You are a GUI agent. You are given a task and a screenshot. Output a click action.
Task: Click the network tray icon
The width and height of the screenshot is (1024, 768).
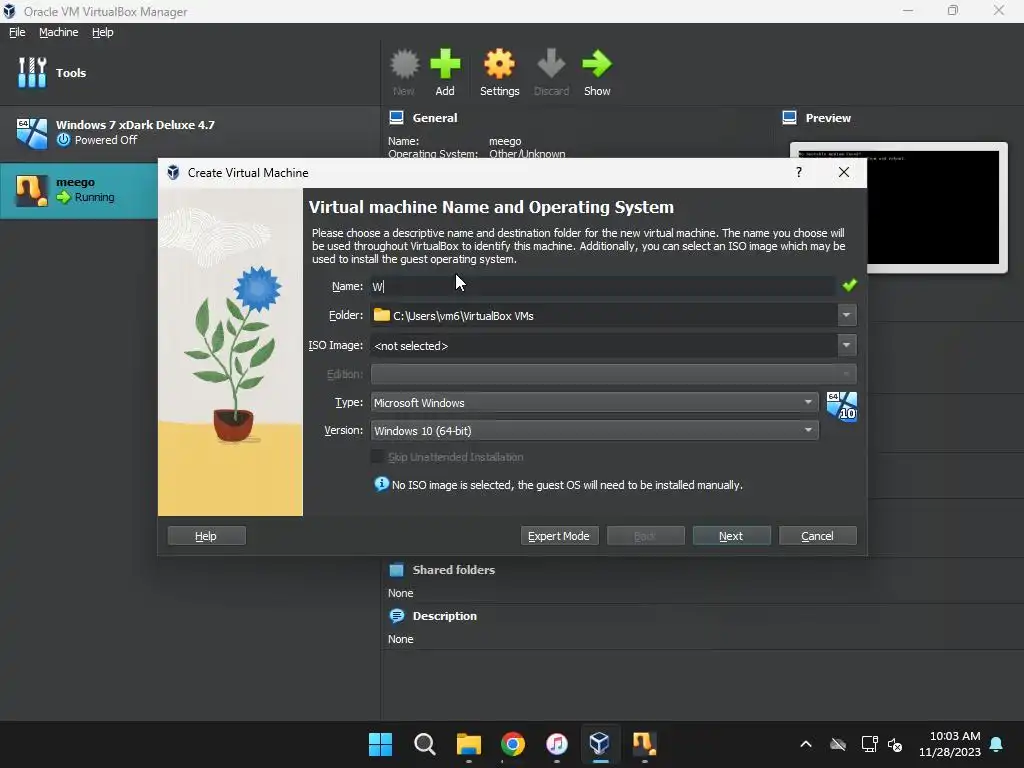(x=869, y=744)
